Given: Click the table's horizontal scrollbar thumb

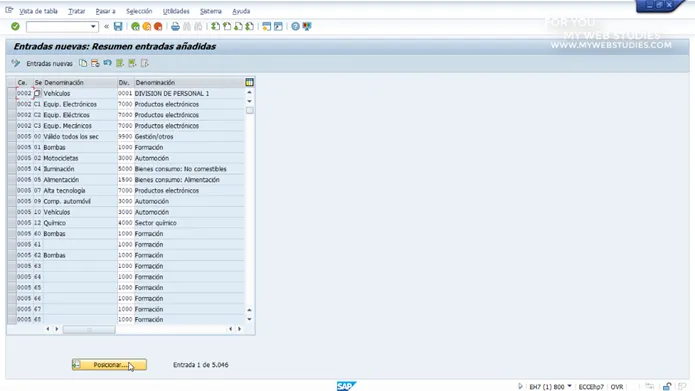Looking at the screenshot, I should tap(89, 329).
